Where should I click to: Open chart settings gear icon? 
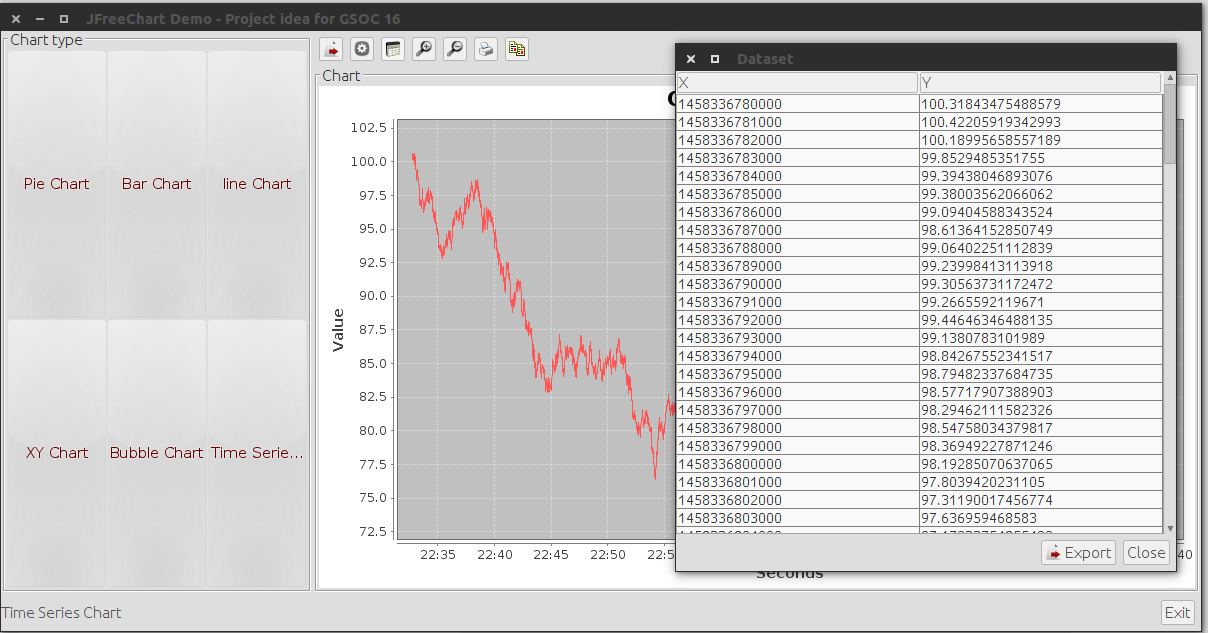coord(363,48)
